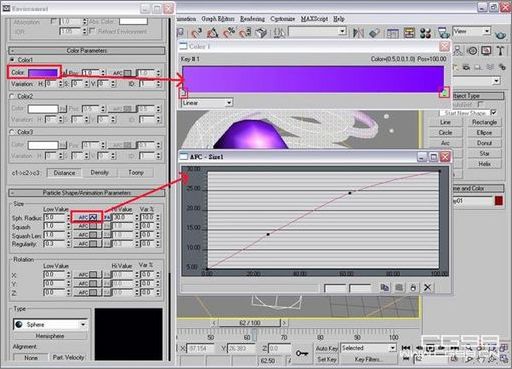
Task: Click the 3D Snaps toggle icon
Action: pyautogui.click(x=197, y=33)
